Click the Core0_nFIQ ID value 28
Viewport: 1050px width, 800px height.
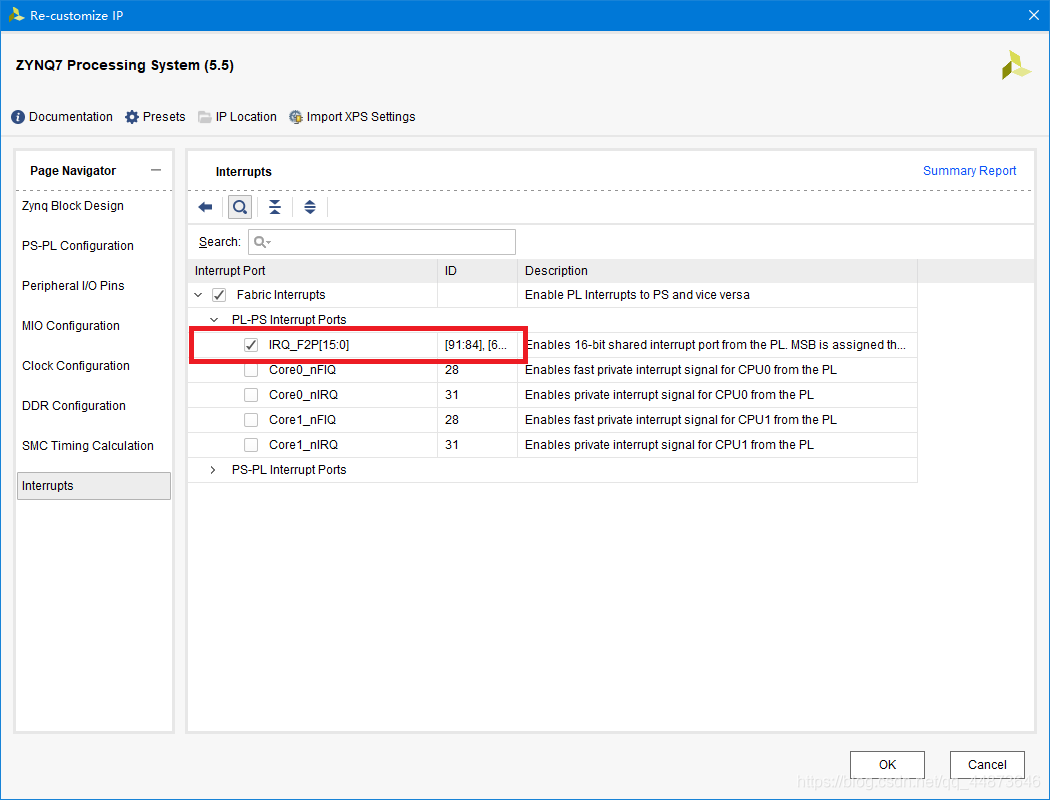point(452,370)
